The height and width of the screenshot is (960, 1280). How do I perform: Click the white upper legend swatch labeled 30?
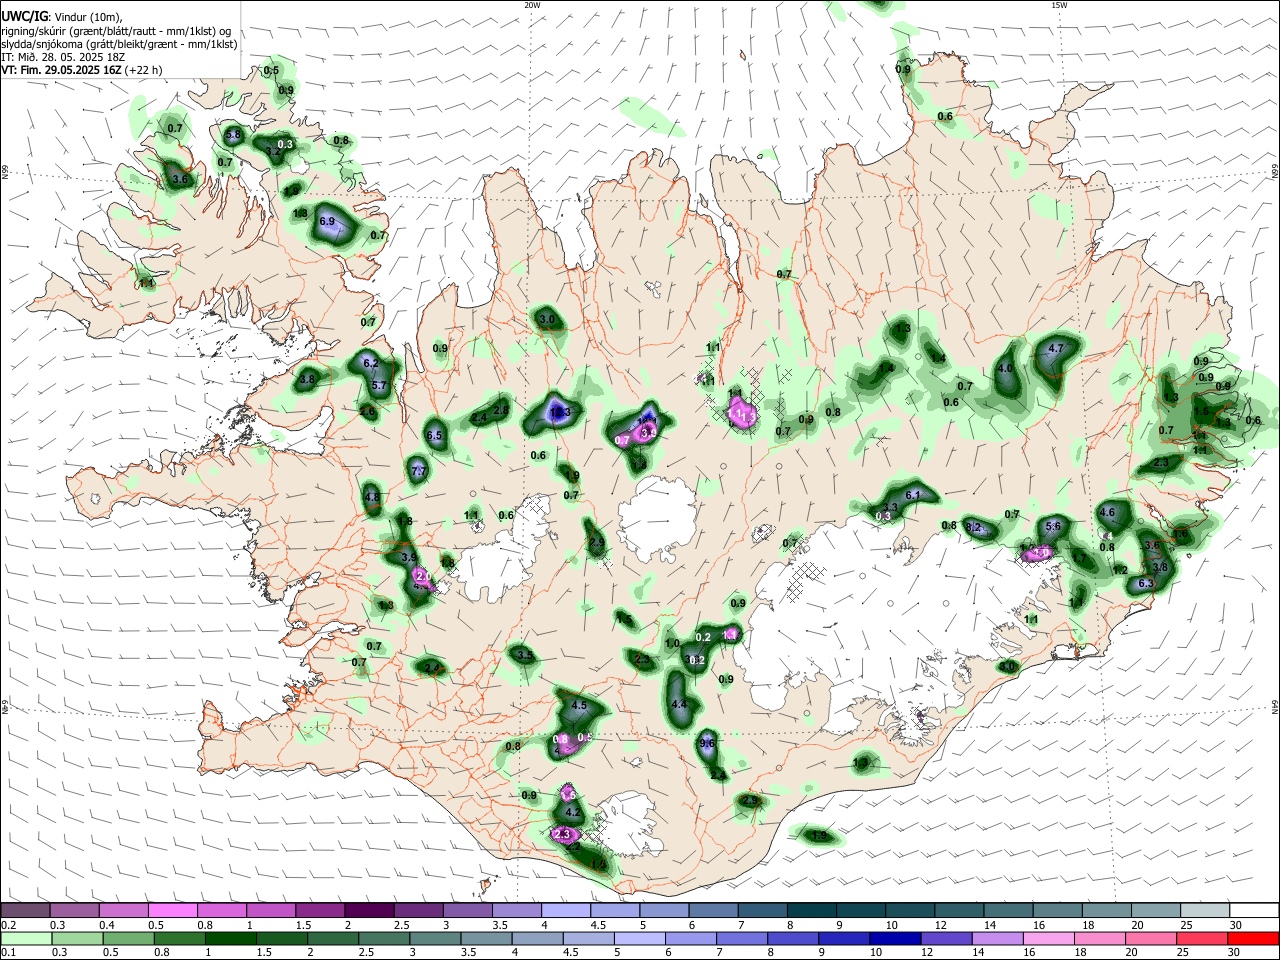point(1254,910)
